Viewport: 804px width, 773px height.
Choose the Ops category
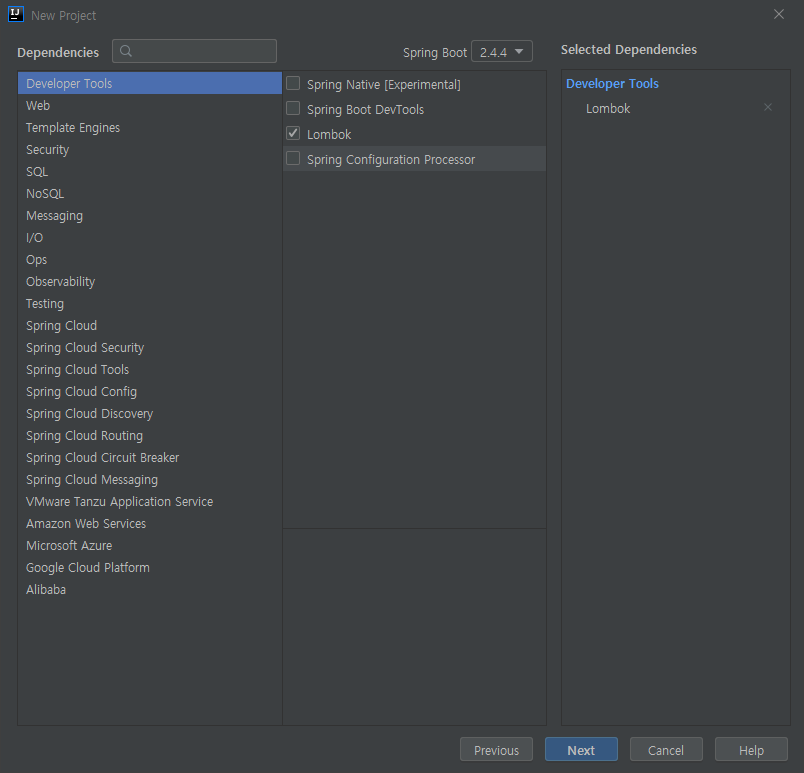point(150,260)
